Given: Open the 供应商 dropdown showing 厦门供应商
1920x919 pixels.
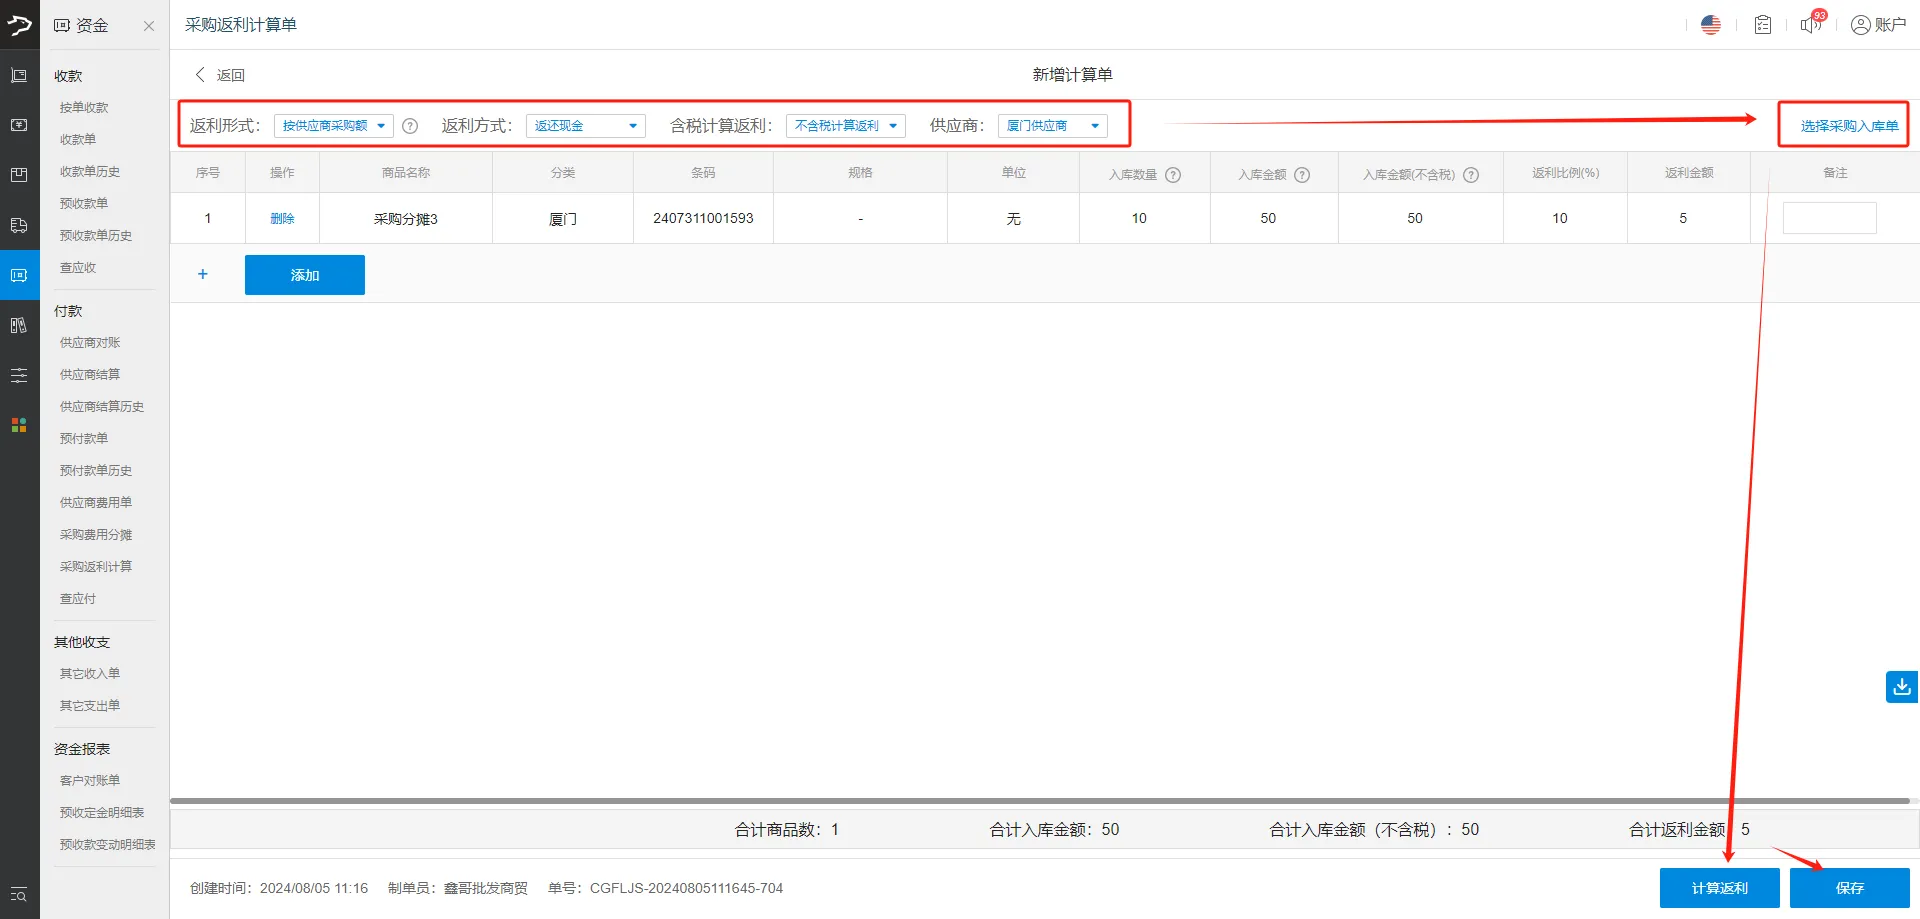Looking at the screenshot, I should click(1052, 125).
